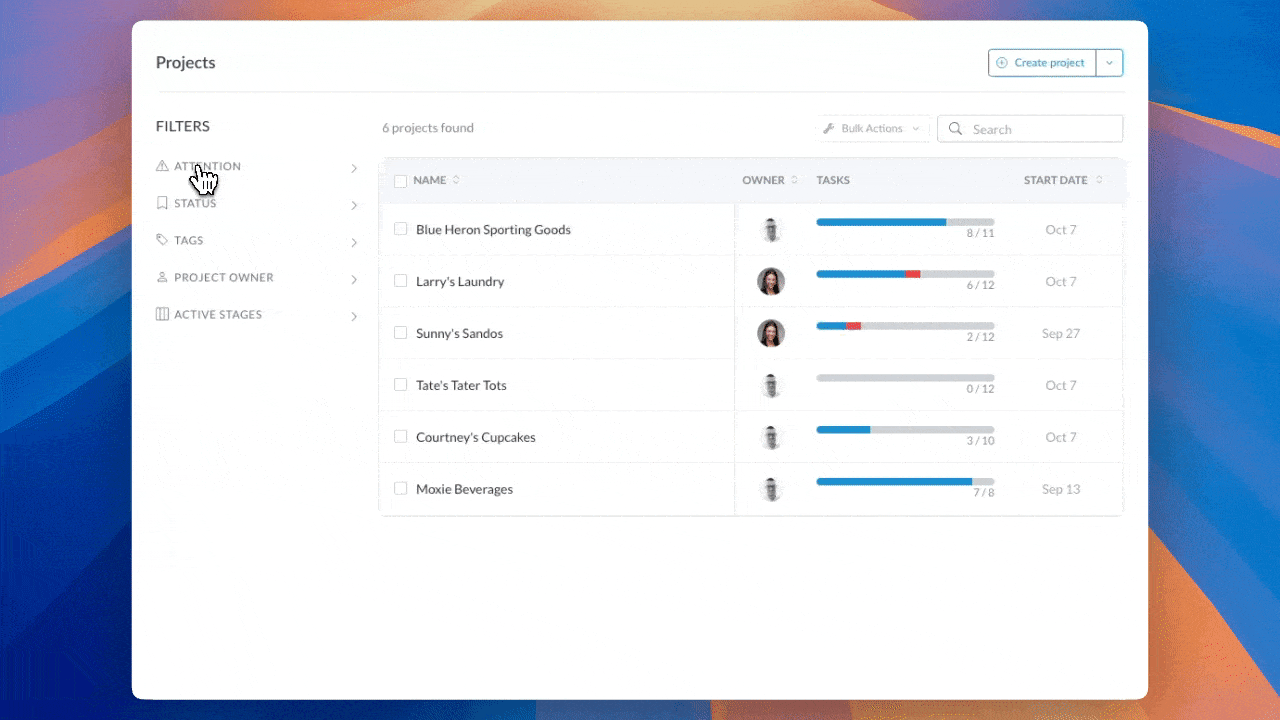Image resolution: width=1280 pixels, height=720 pixels.
Task: Click the owner avatar for Courtney's Cupcakes
Action: (771, 437)
